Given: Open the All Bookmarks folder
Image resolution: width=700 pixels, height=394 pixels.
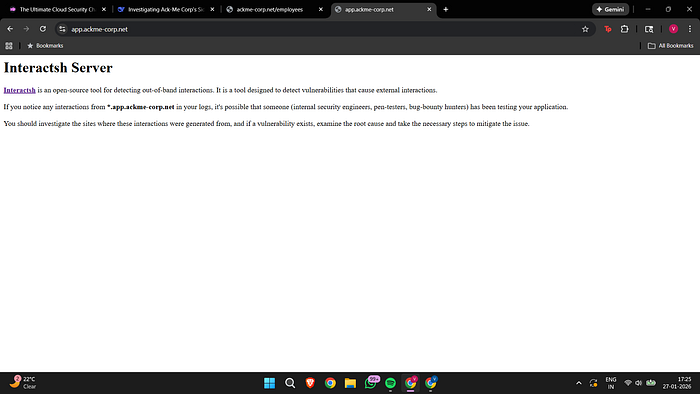Looking at the screenshot, I should tap(671, 46).
